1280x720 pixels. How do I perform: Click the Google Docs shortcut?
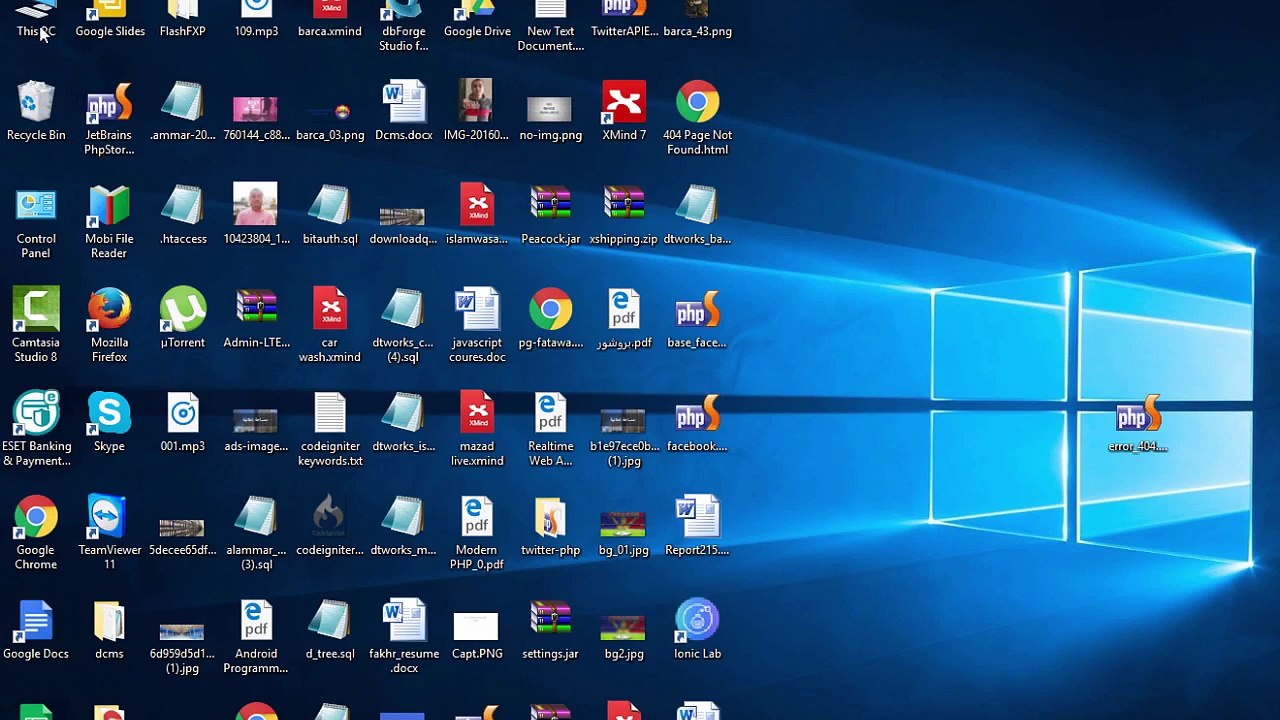(36, 631)
